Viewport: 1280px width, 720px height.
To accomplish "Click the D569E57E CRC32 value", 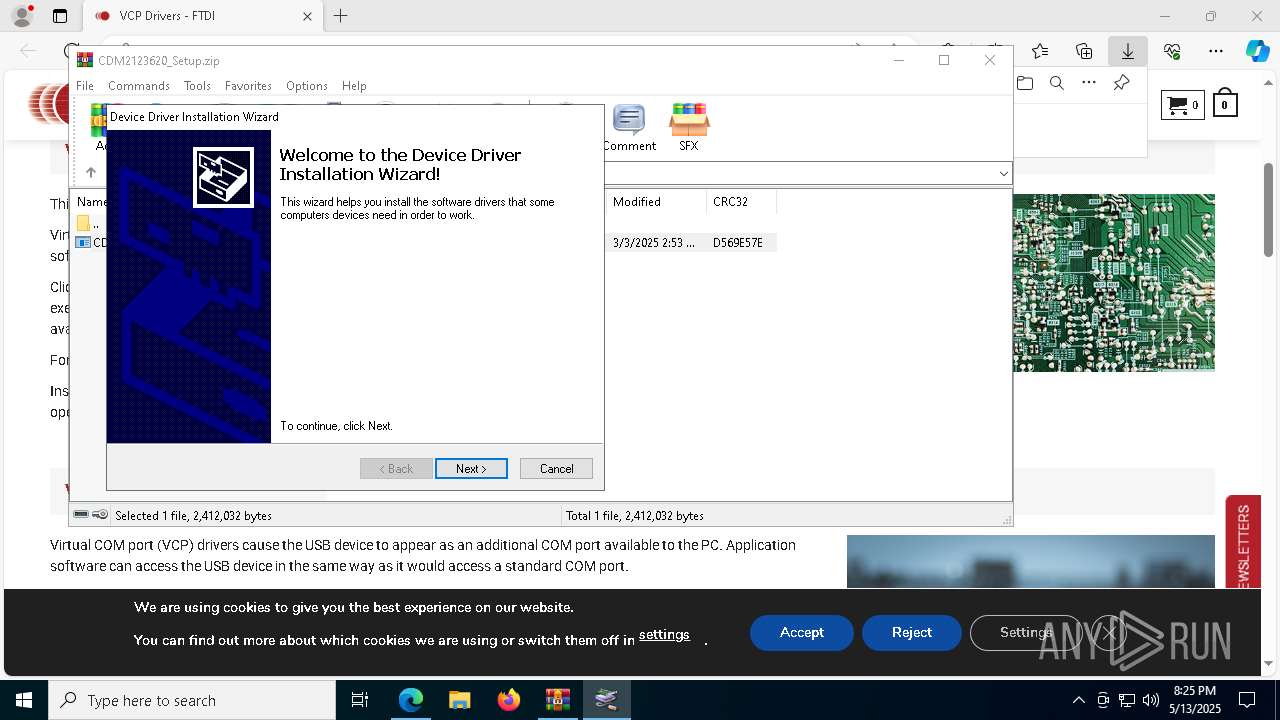I will coord(738,243).
